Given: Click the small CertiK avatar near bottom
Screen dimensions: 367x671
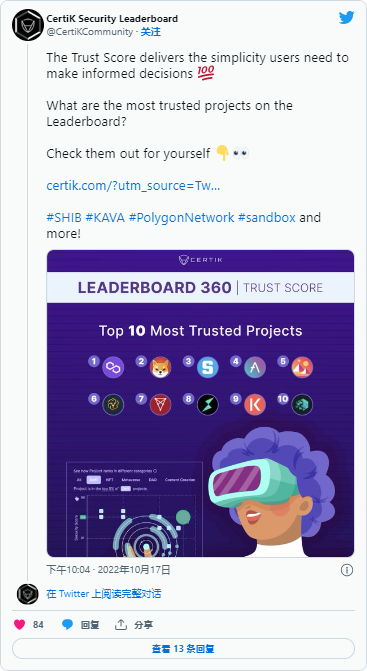Looking at the screenshot, I should (x=28, y=594).
